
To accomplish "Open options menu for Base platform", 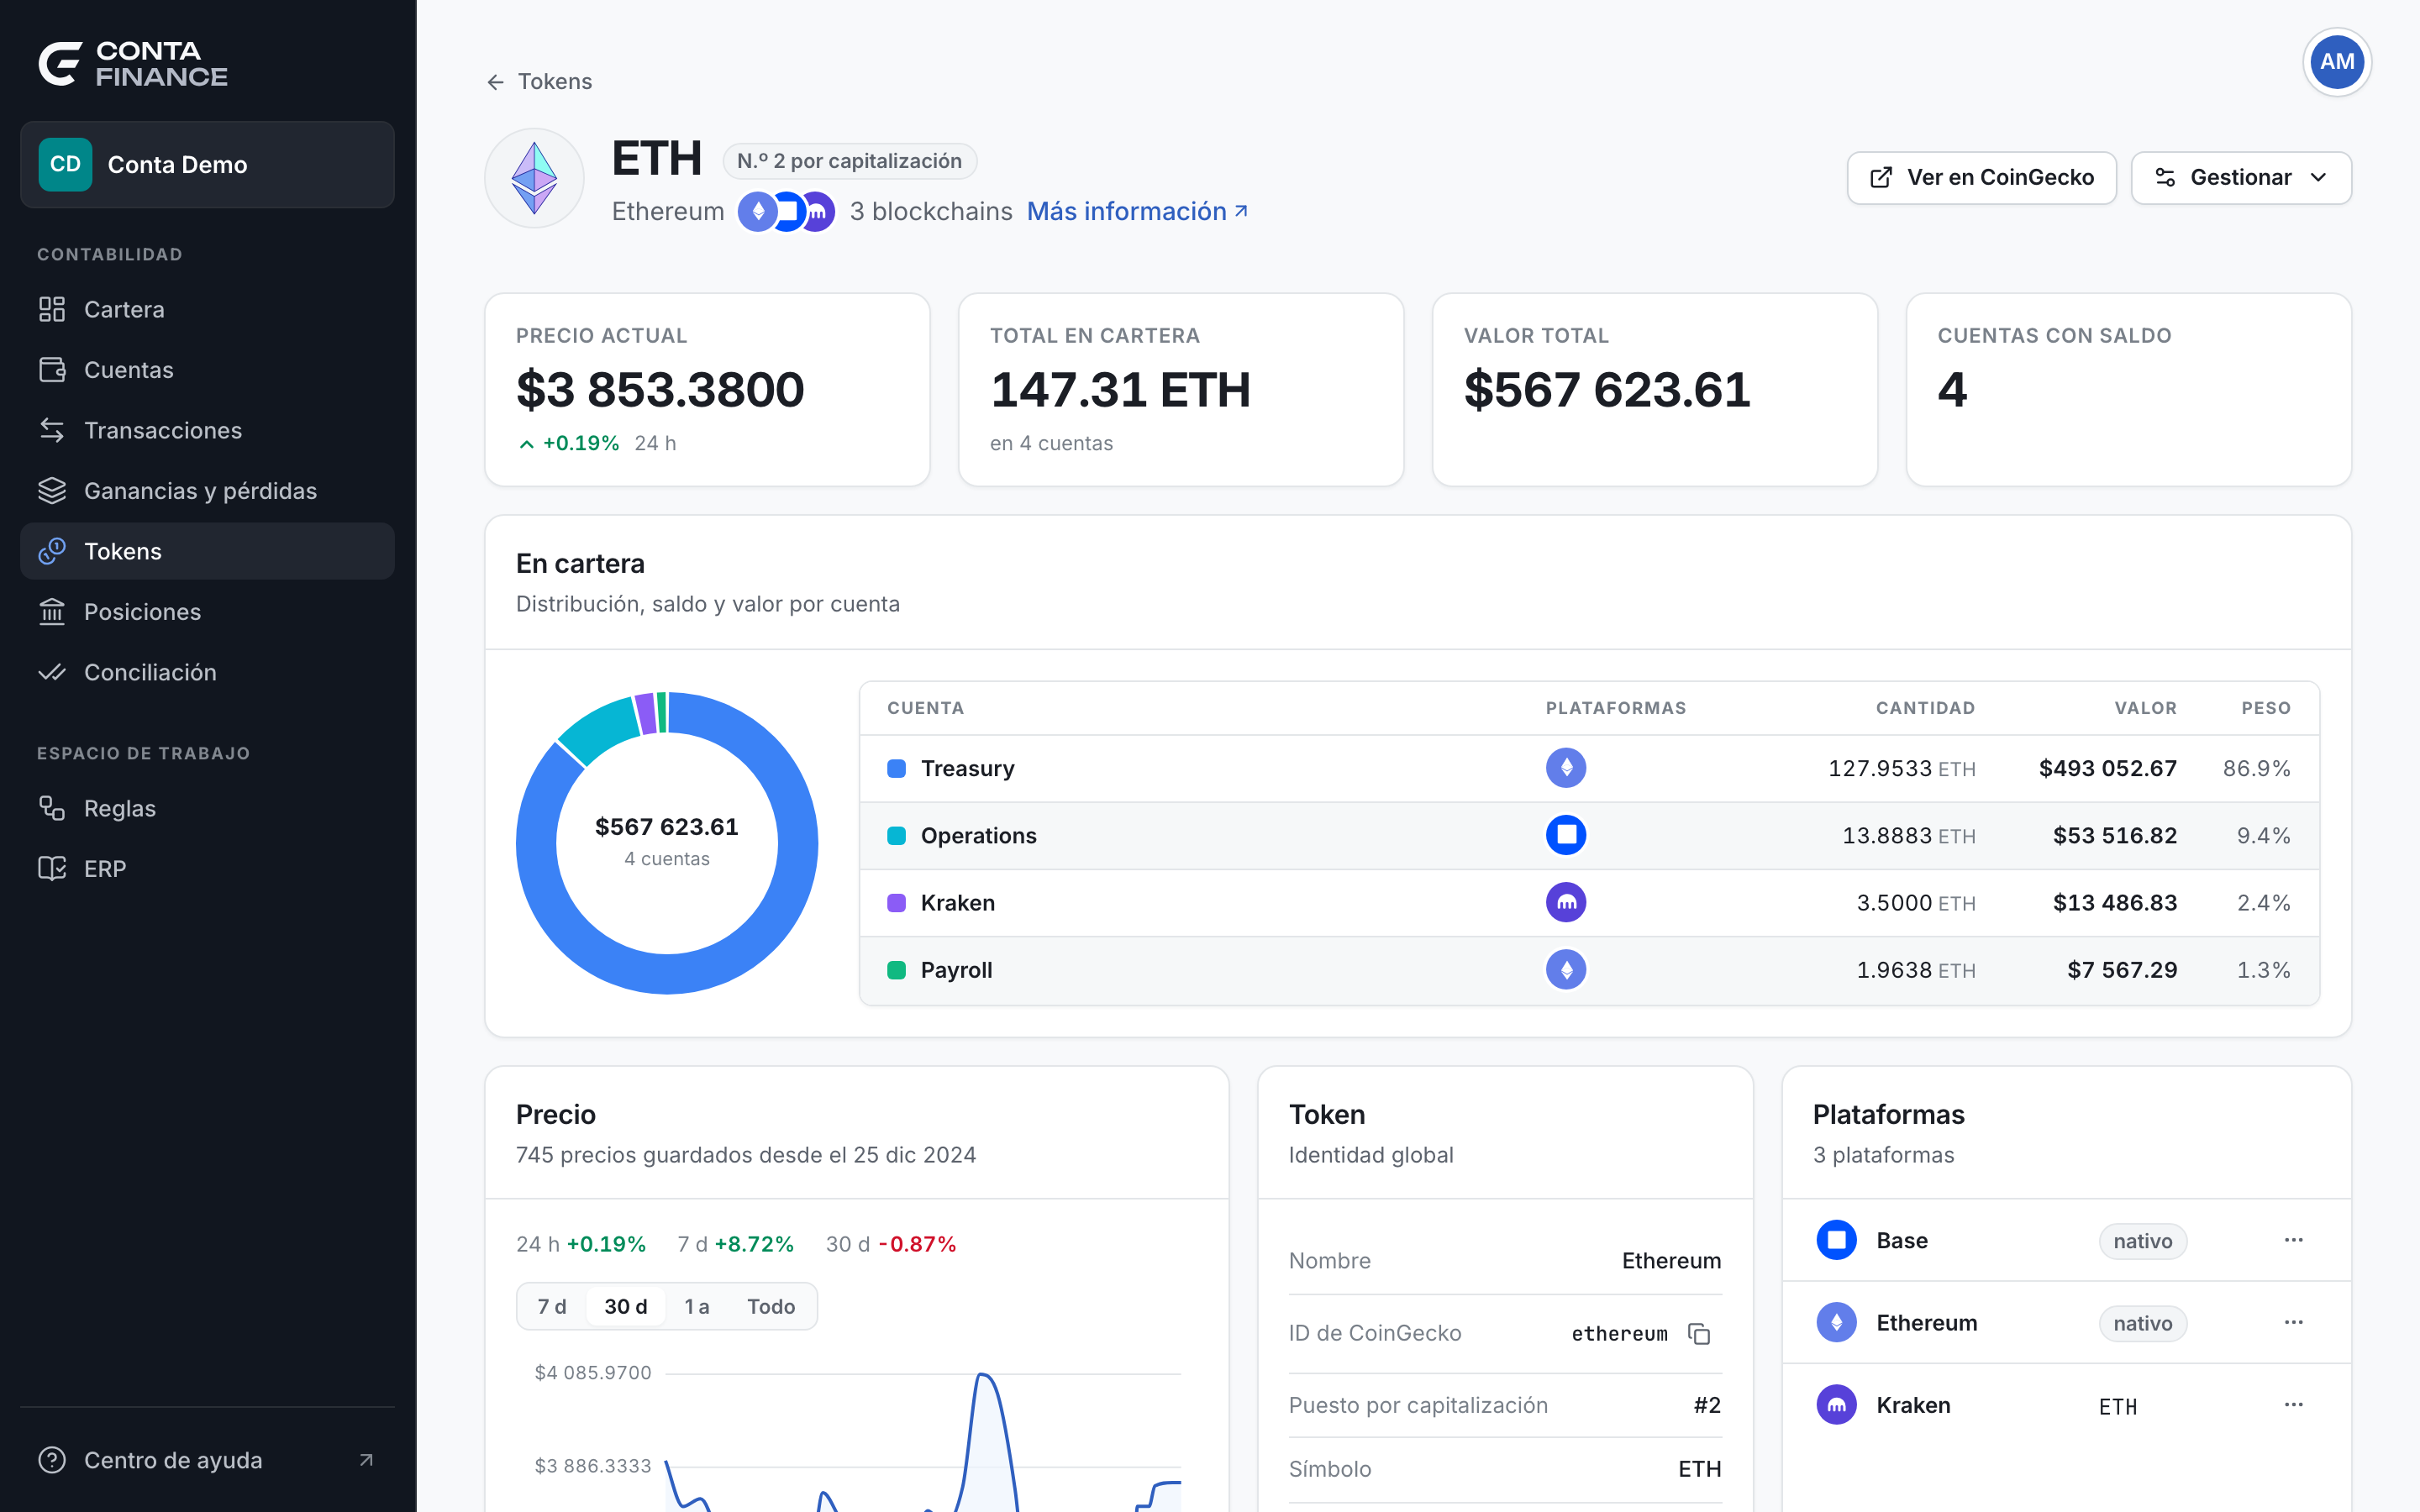I will [2293, 1240].
